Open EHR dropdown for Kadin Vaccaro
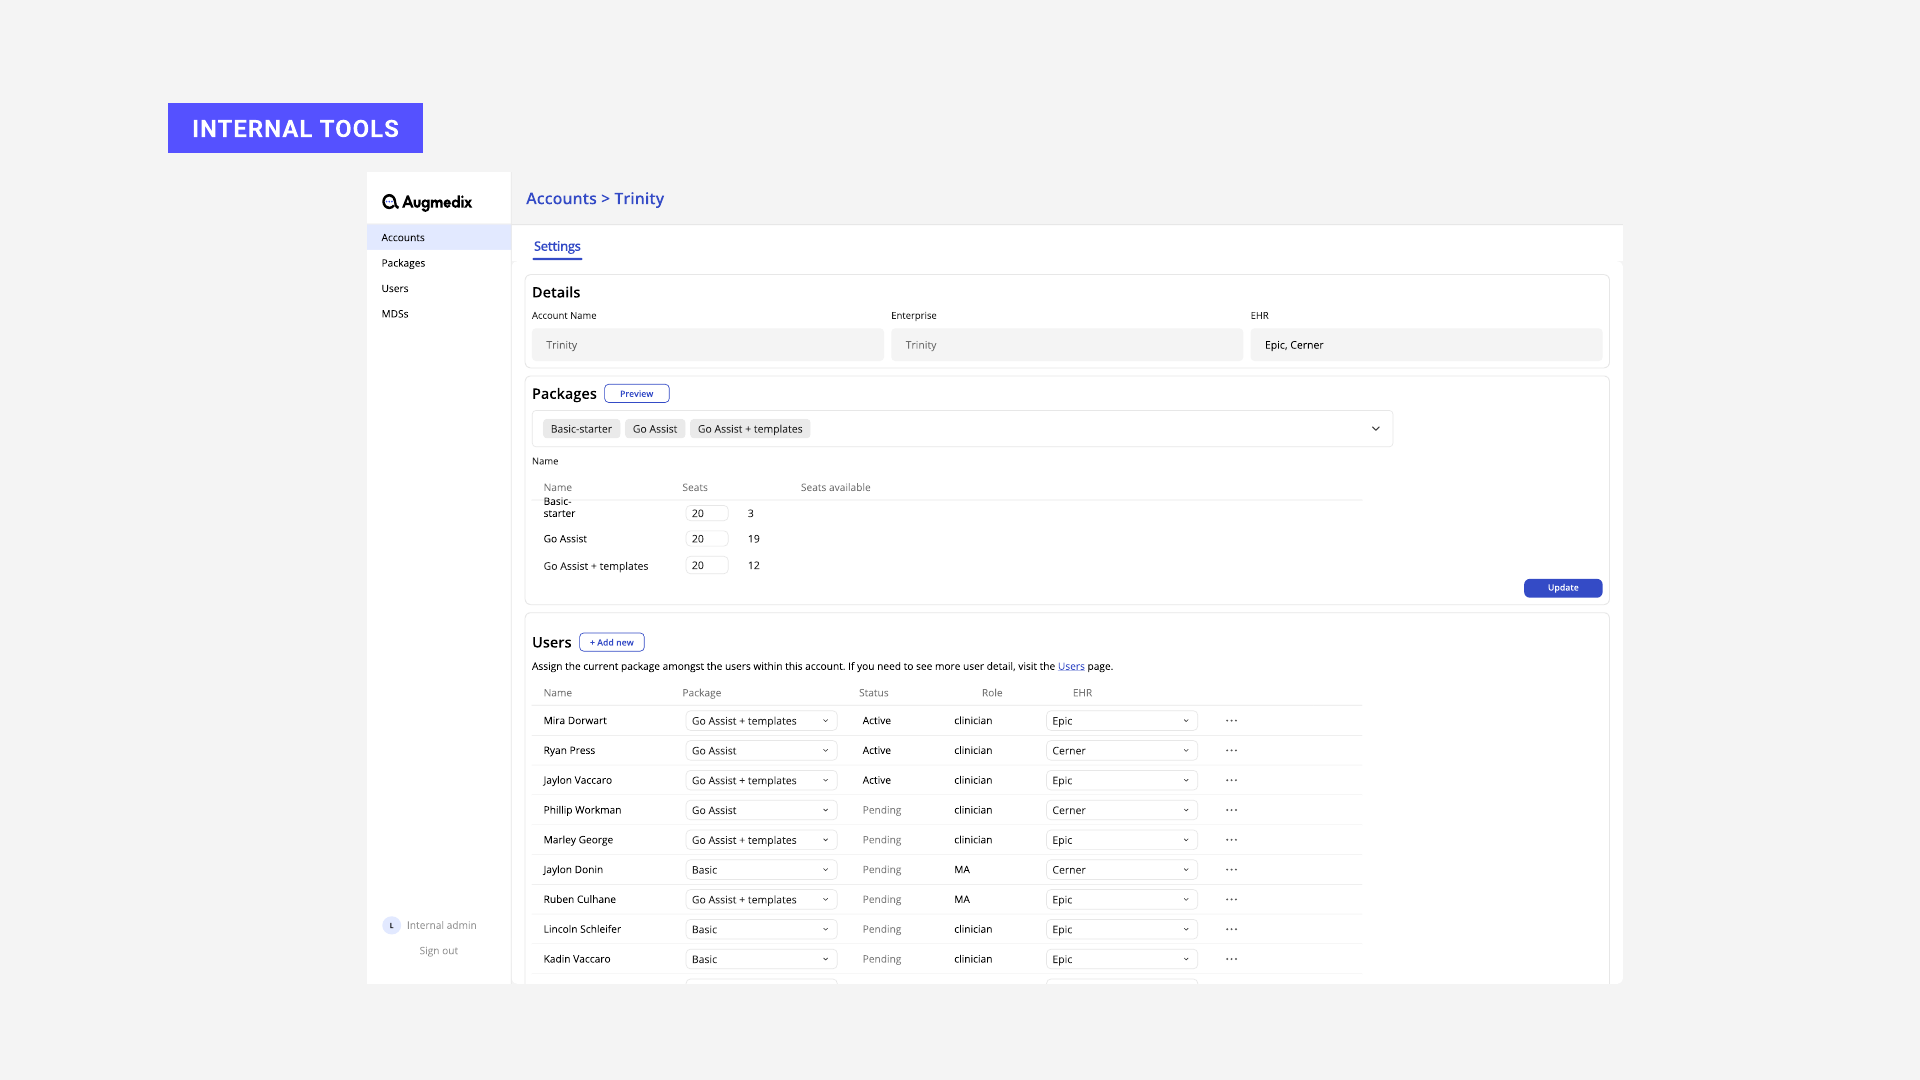 [x=1121, y=960]
